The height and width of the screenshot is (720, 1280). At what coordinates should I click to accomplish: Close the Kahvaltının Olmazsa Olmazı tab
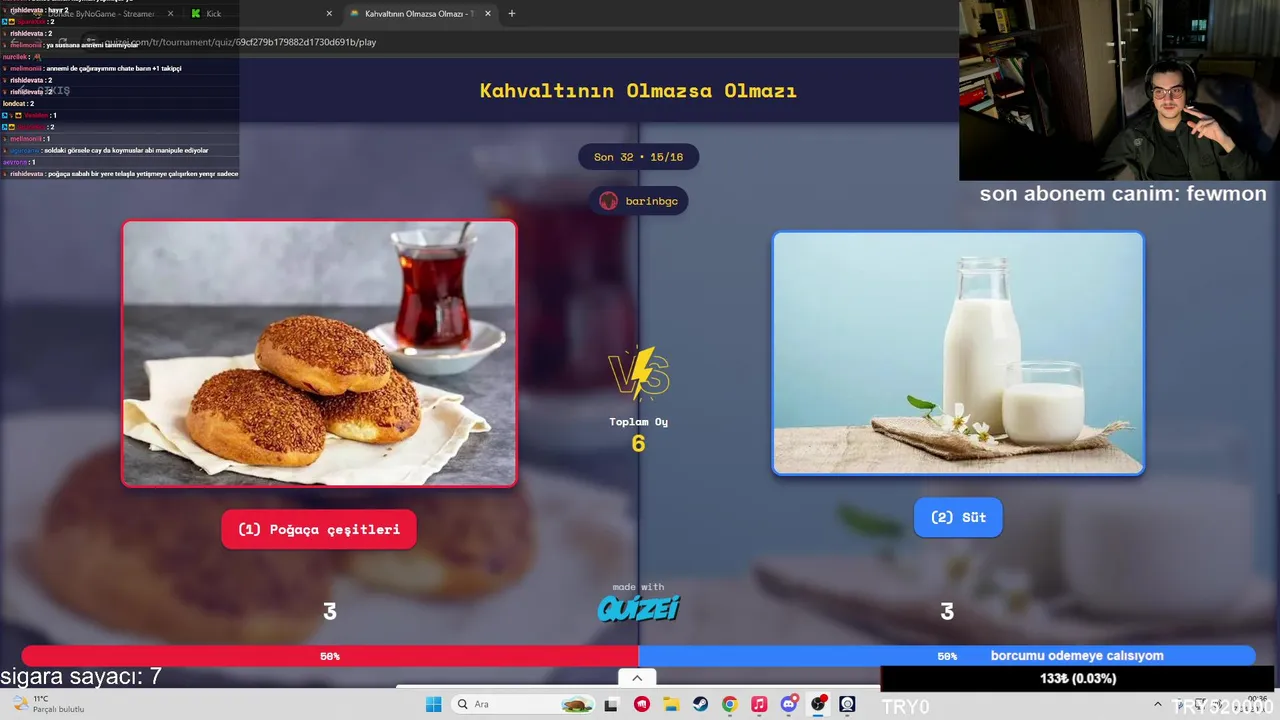click(x=487, y=14)
